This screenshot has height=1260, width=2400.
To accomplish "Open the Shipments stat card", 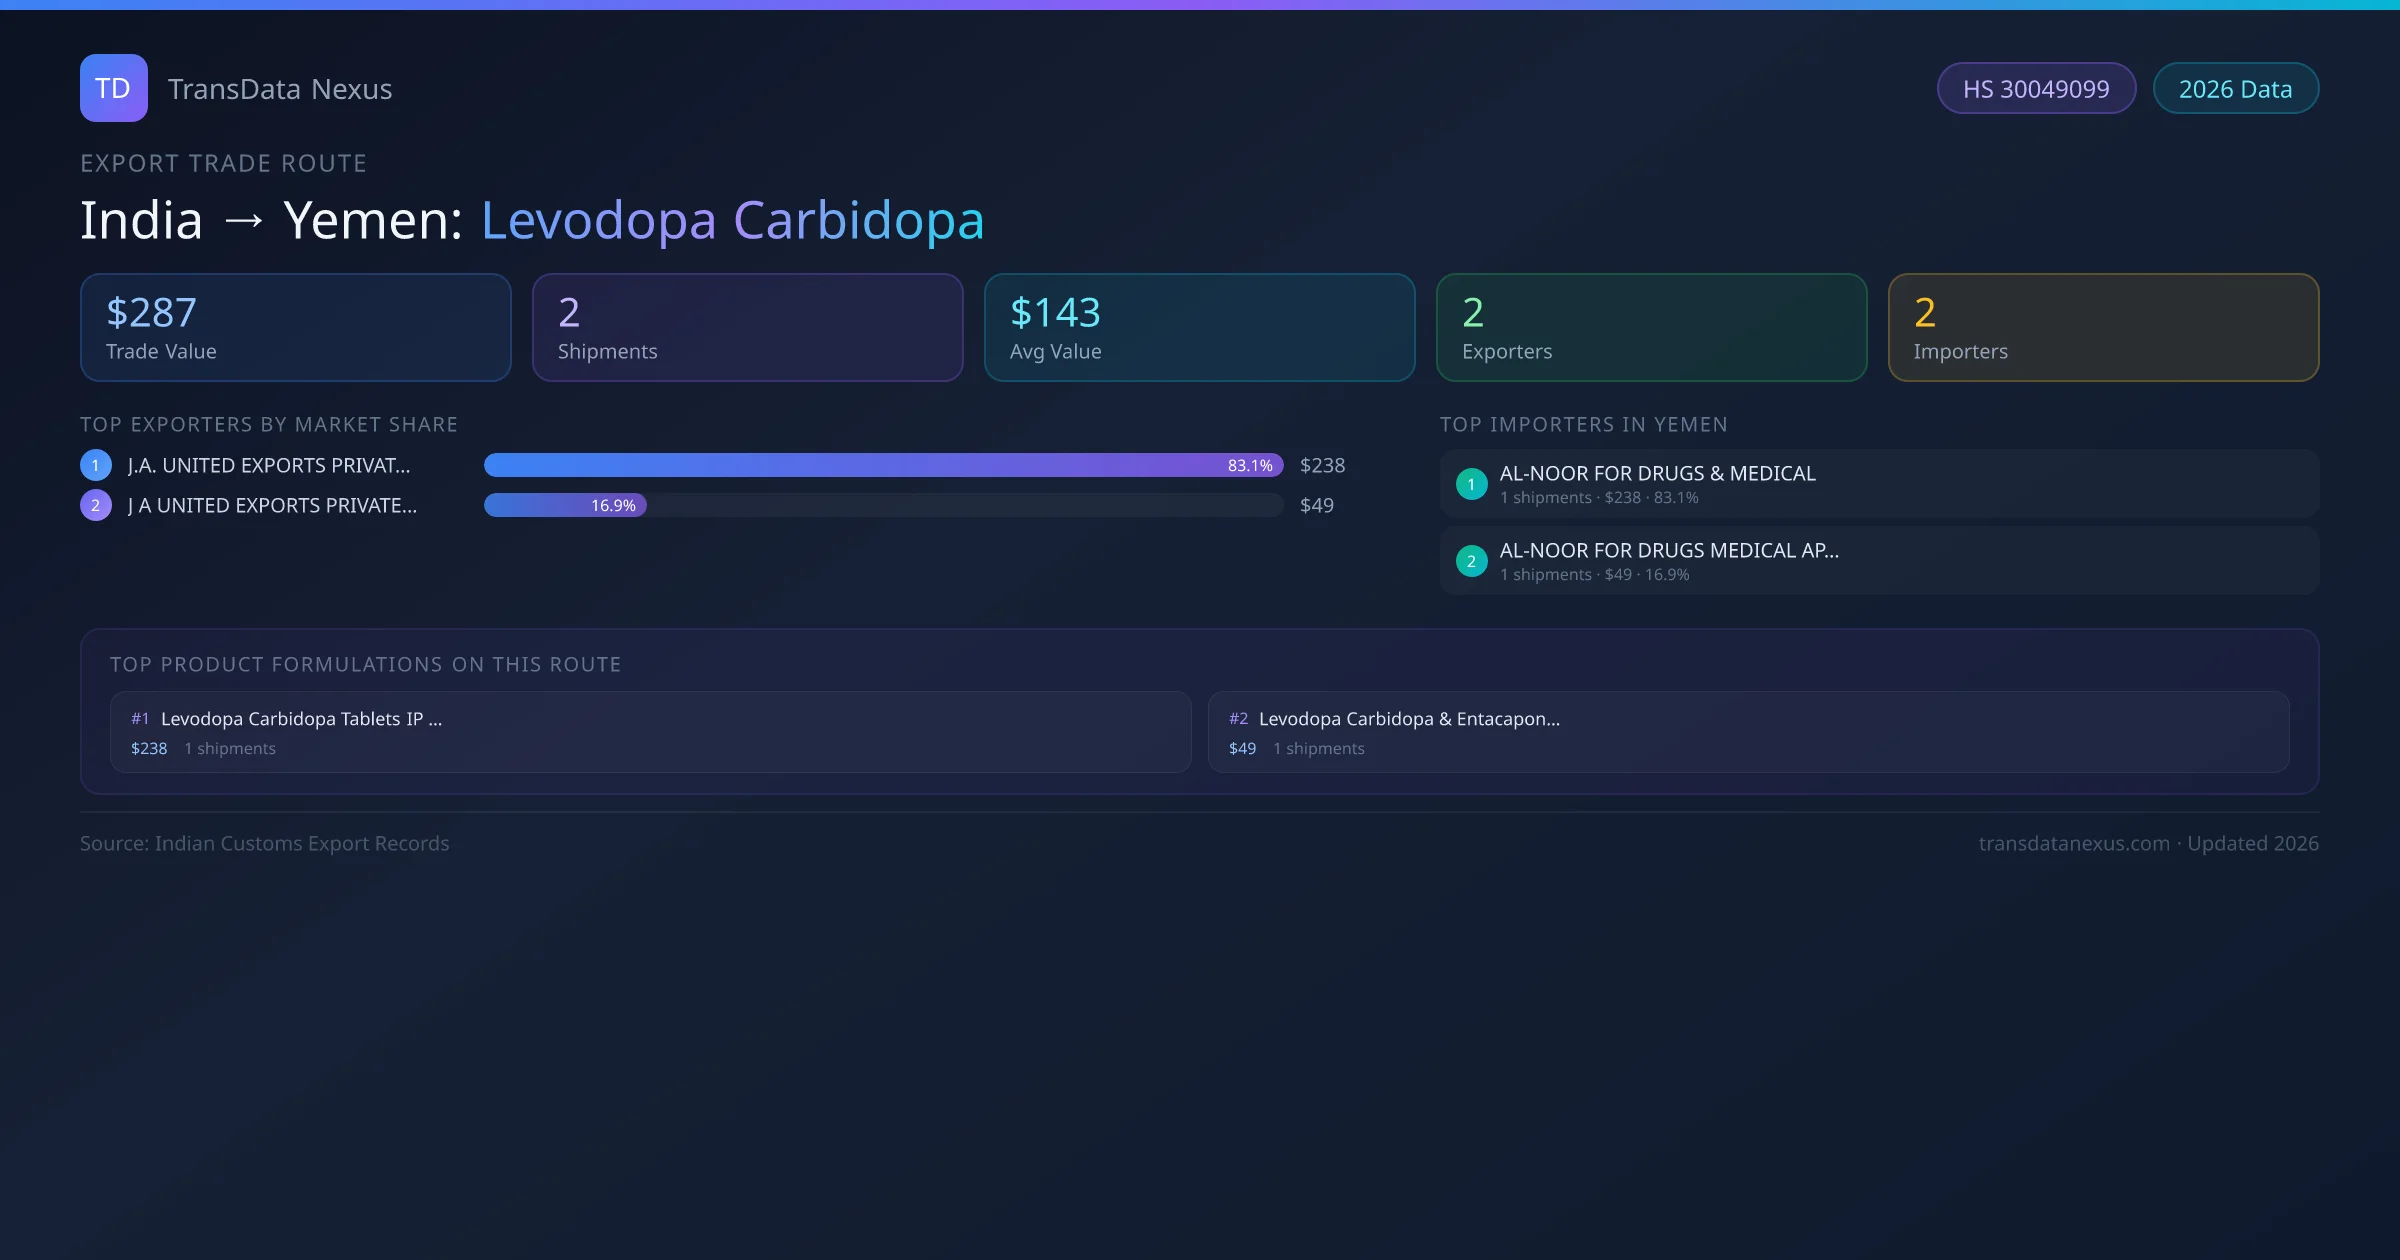I will point(747,328).
